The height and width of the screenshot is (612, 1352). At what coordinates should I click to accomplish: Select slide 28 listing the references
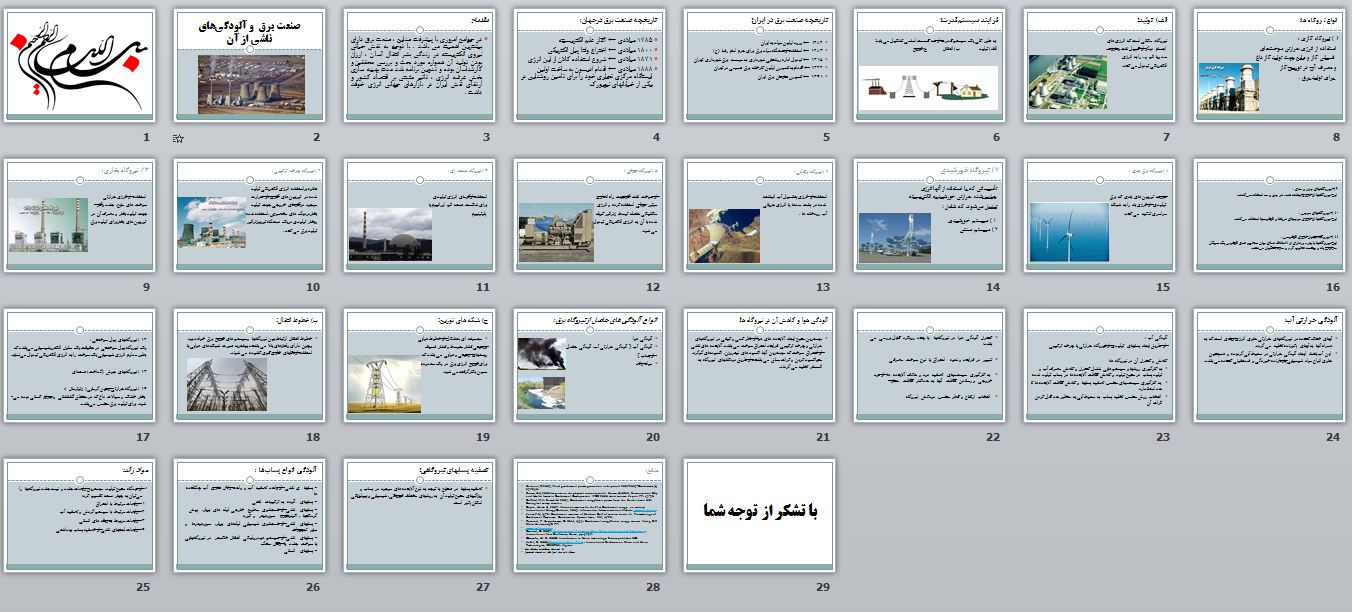590,516
